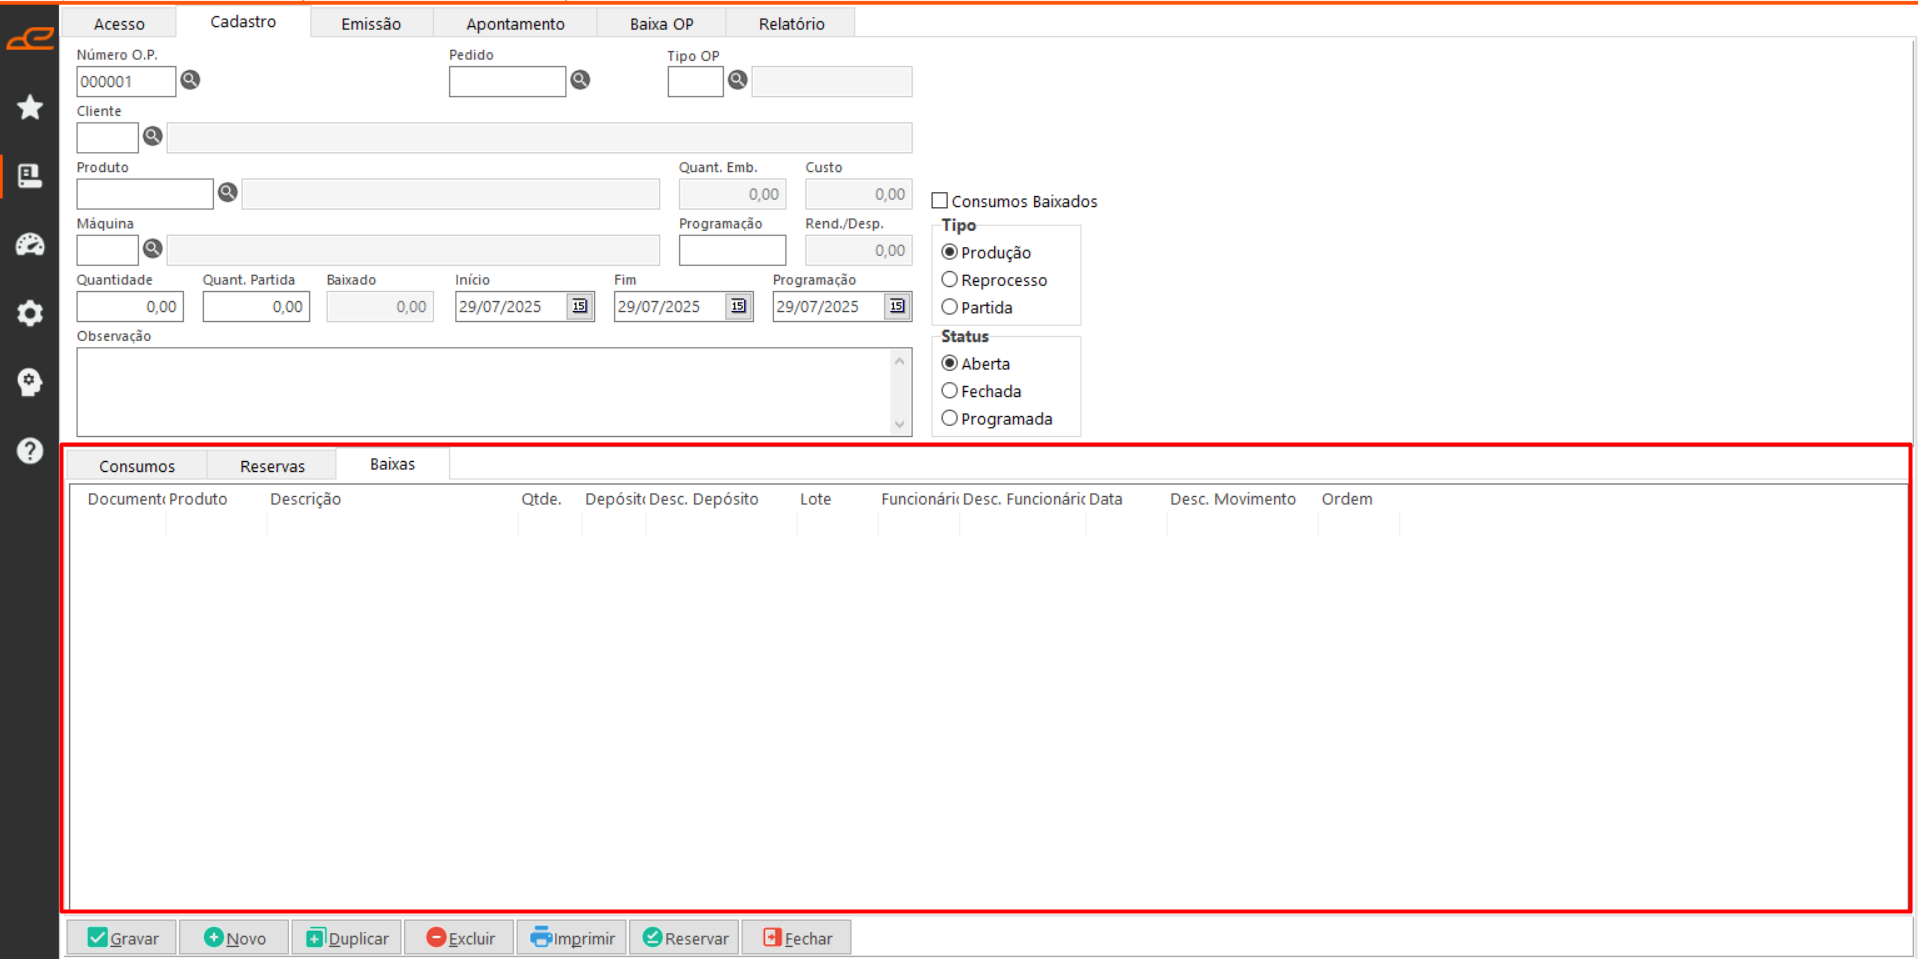Open lookup icon next to Tipo OP
This screenshot has height=959, width=1918.
click(737, 80)
